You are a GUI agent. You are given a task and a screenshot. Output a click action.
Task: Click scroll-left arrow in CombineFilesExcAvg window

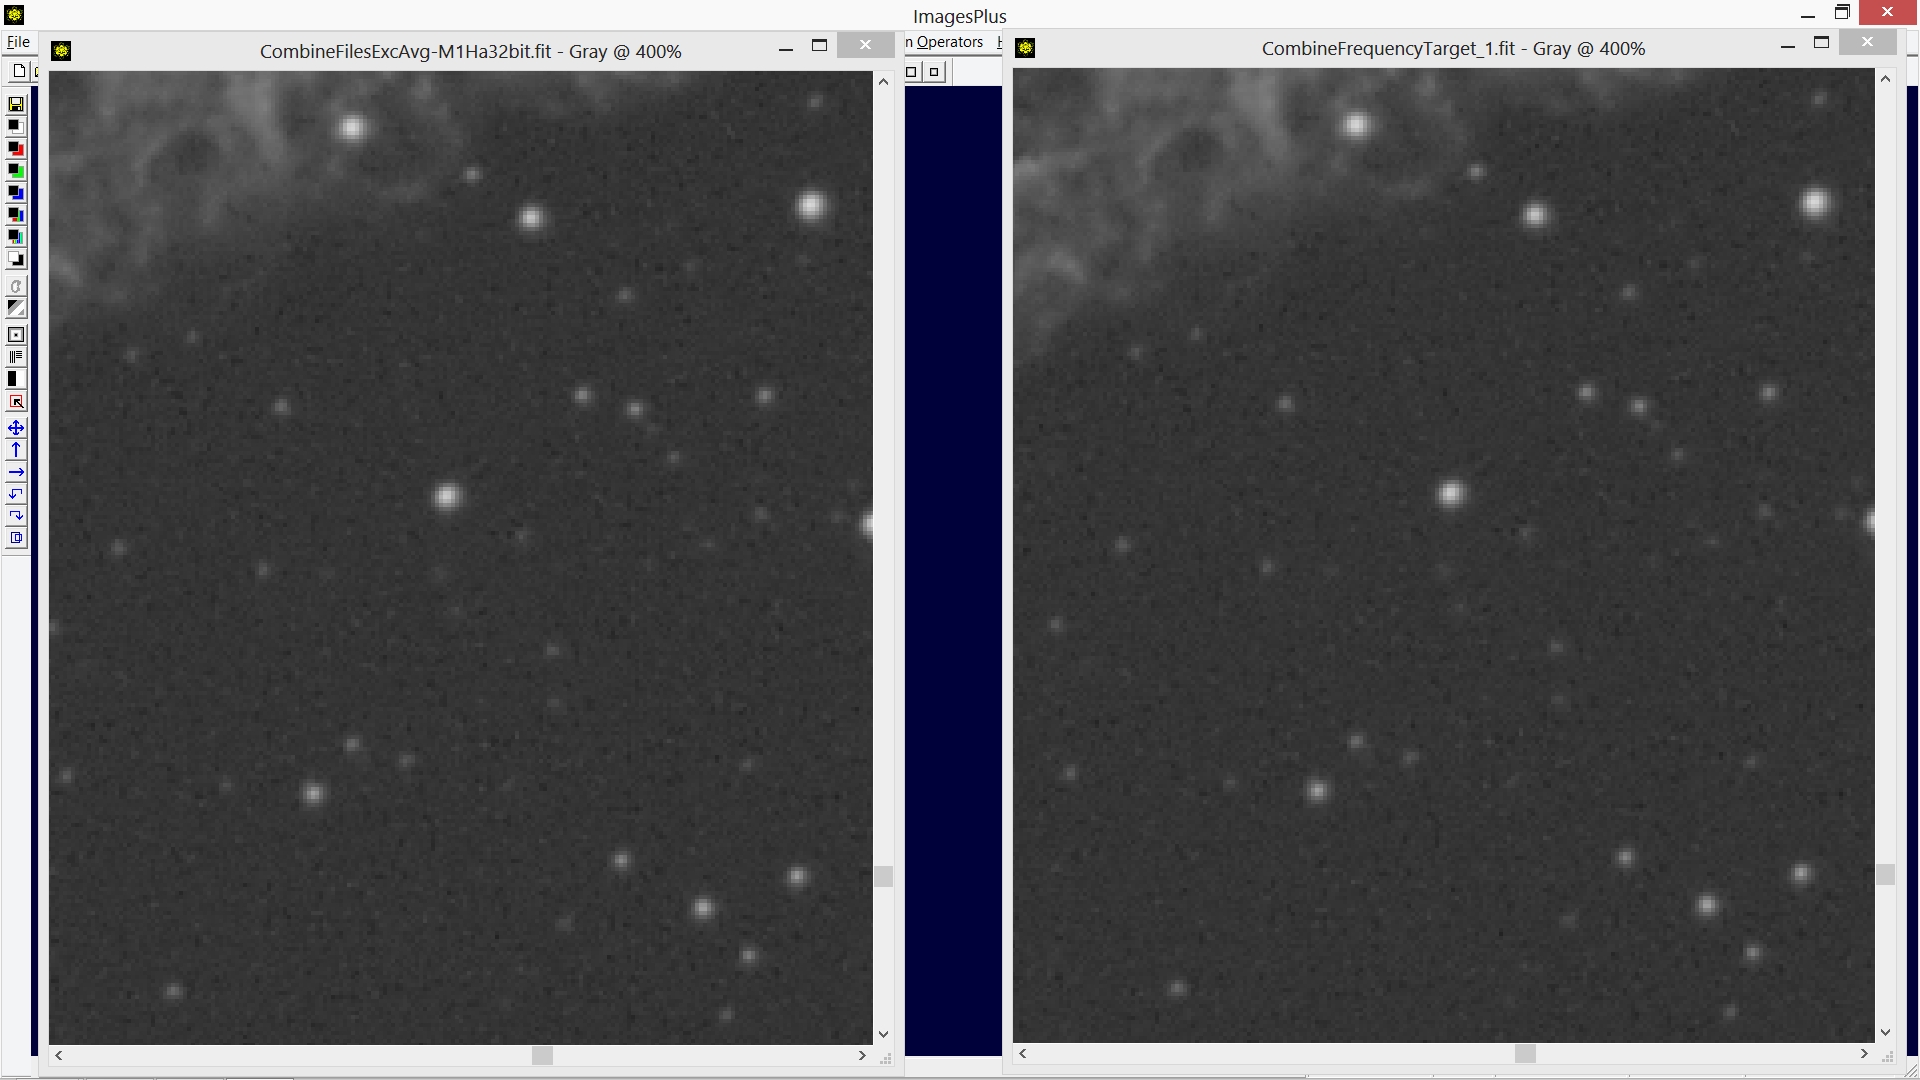59,1055
